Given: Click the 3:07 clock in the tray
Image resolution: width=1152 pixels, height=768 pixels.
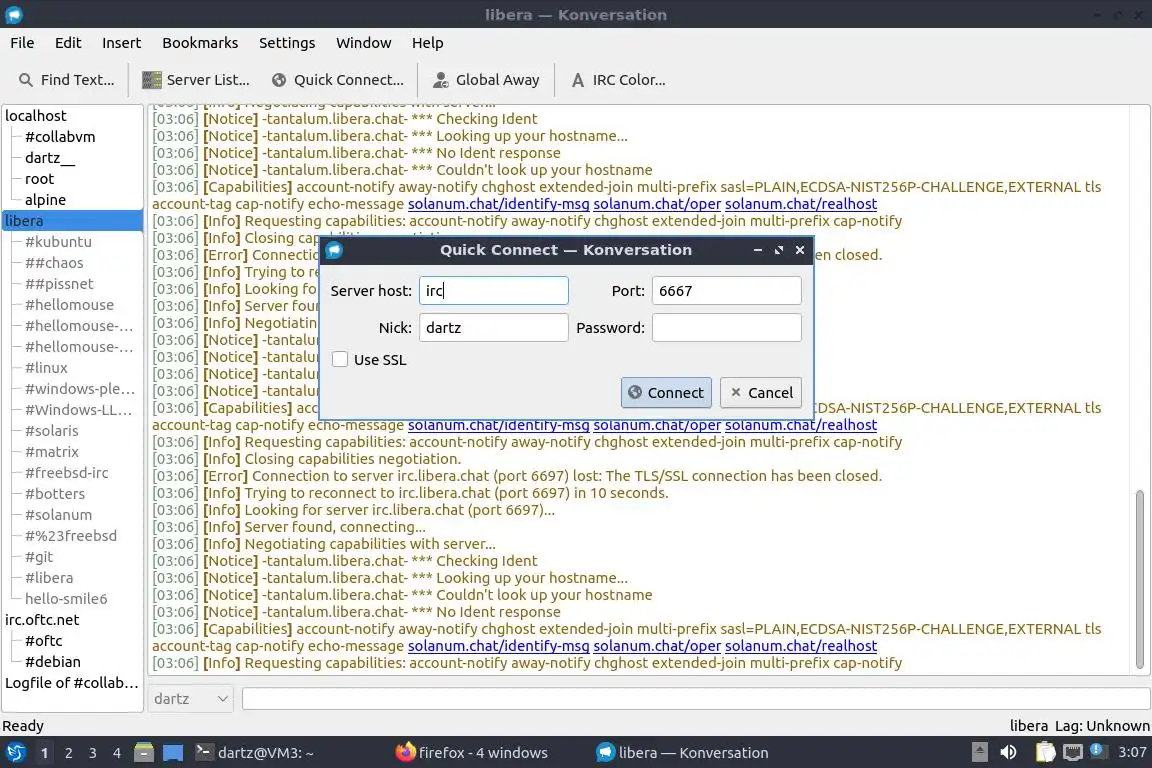Looking at the screenshot, I should 1132,753.
